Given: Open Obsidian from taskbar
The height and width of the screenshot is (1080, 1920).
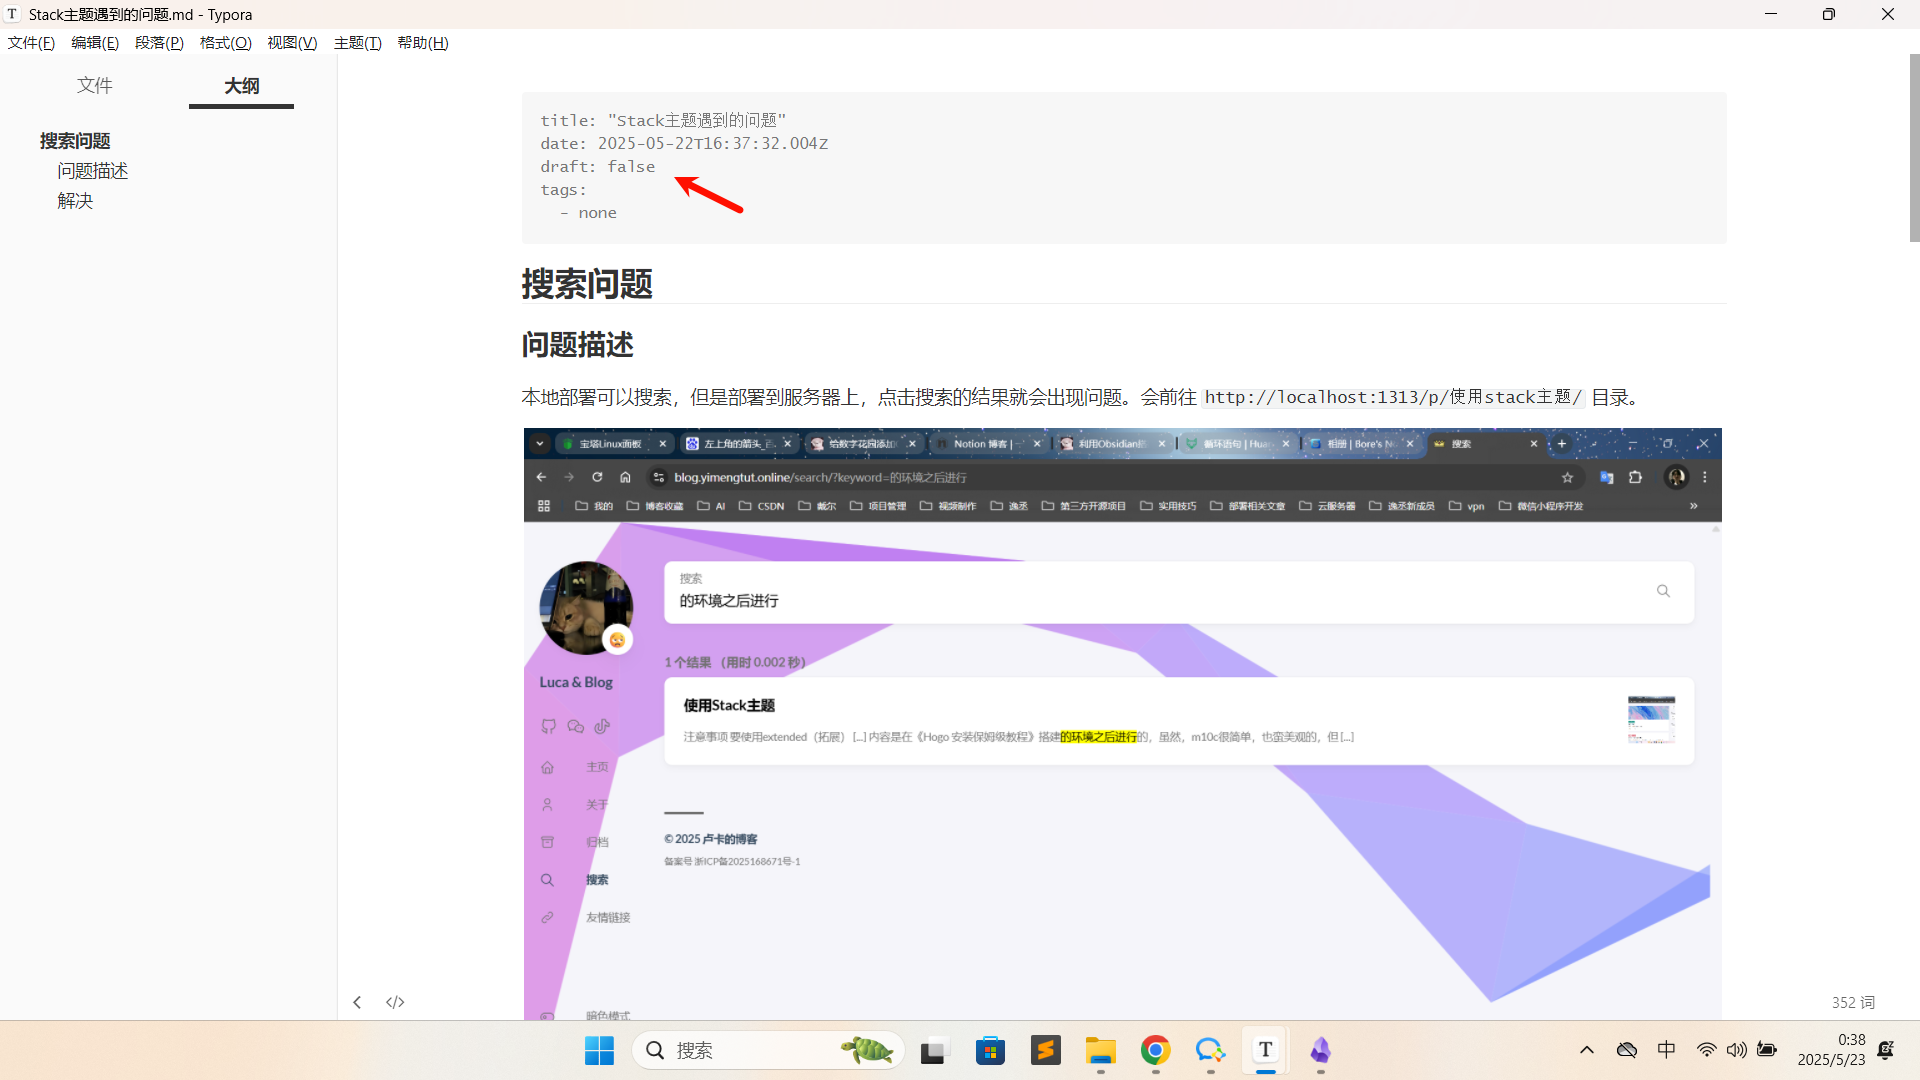Looking at the screenshot, I should [x=1321, y=1050].
